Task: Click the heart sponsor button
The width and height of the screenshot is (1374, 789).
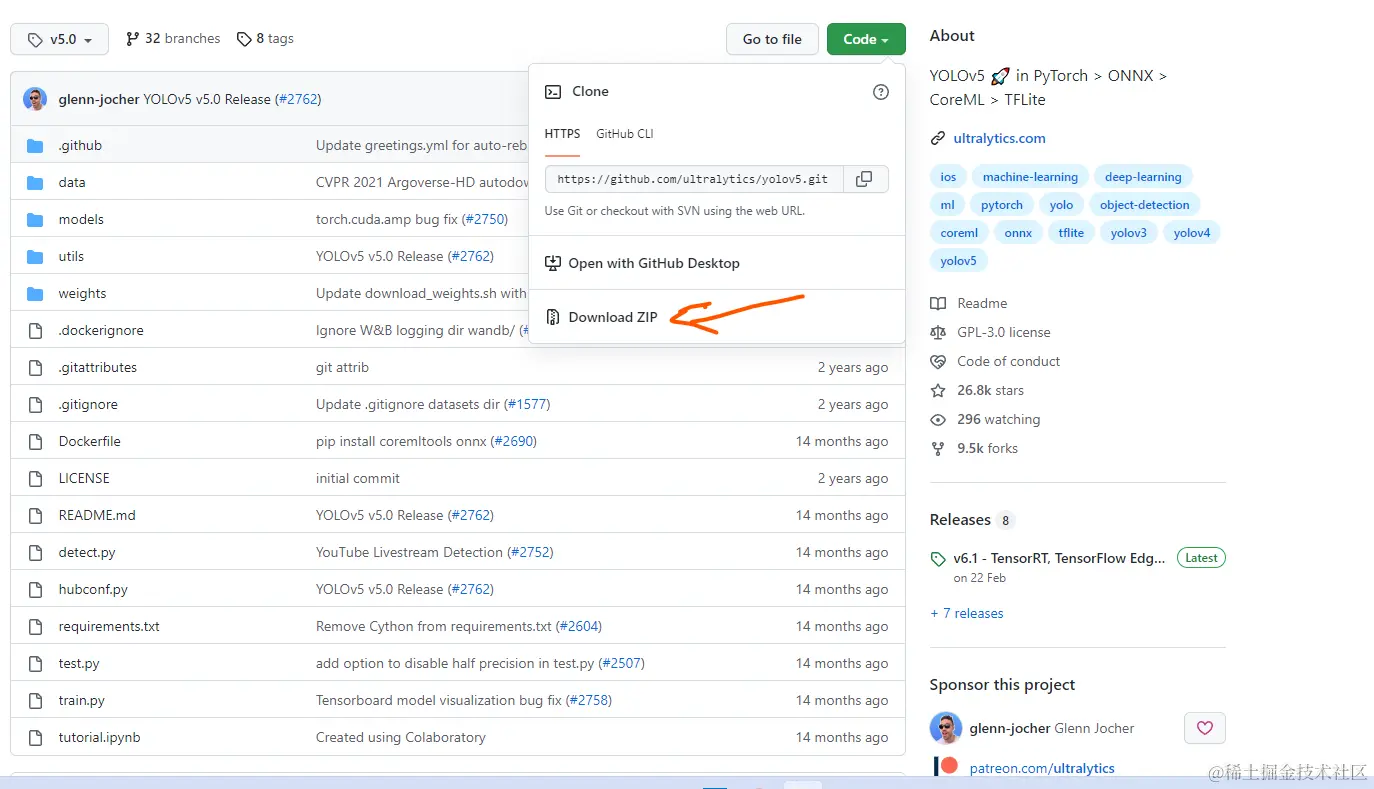Action: coord(1205,728)
